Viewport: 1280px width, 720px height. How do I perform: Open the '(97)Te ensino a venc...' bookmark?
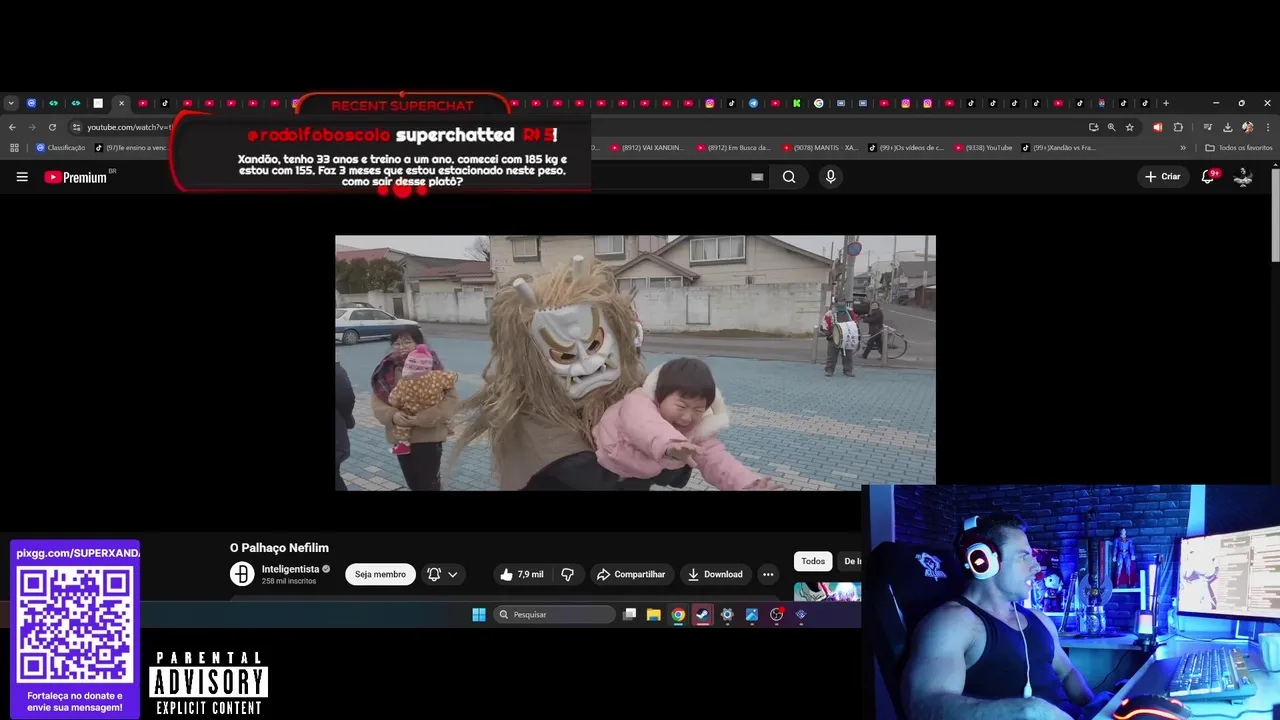coord(130,148)
